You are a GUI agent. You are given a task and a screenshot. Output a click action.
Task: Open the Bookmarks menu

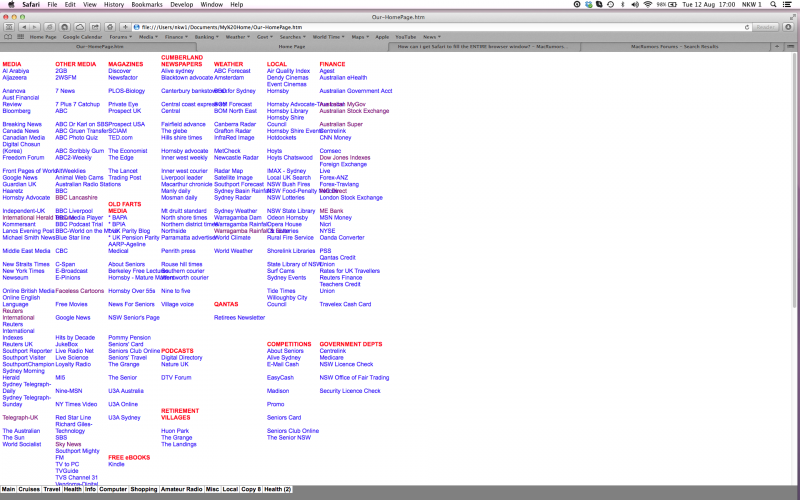click(147, 5)
